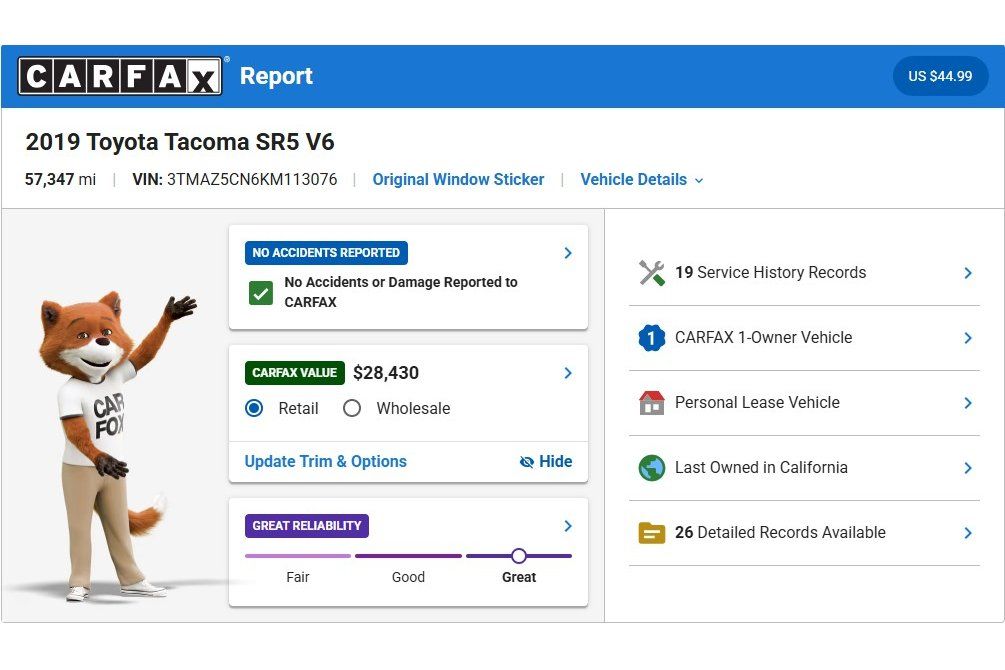Screen dimensions: 1005x670
Task: Open chevron for Personal Lease Vehicle
Action: (x=968, y=403)
